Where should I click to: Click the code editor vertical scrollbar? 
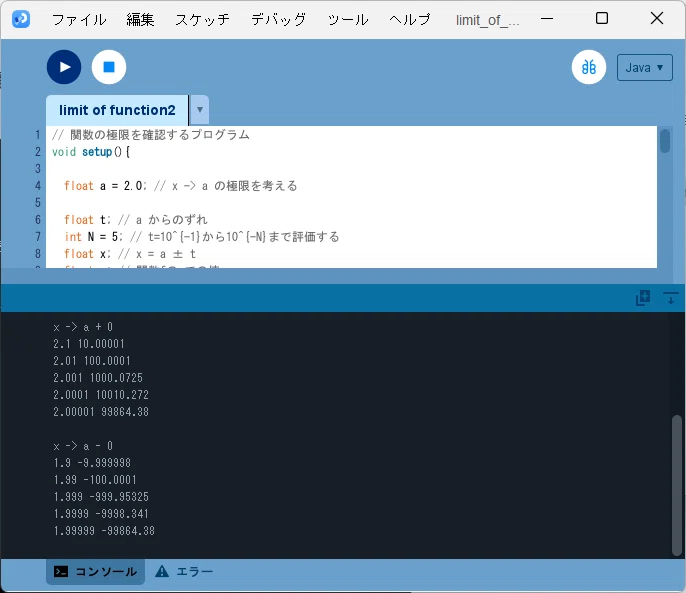665,141
